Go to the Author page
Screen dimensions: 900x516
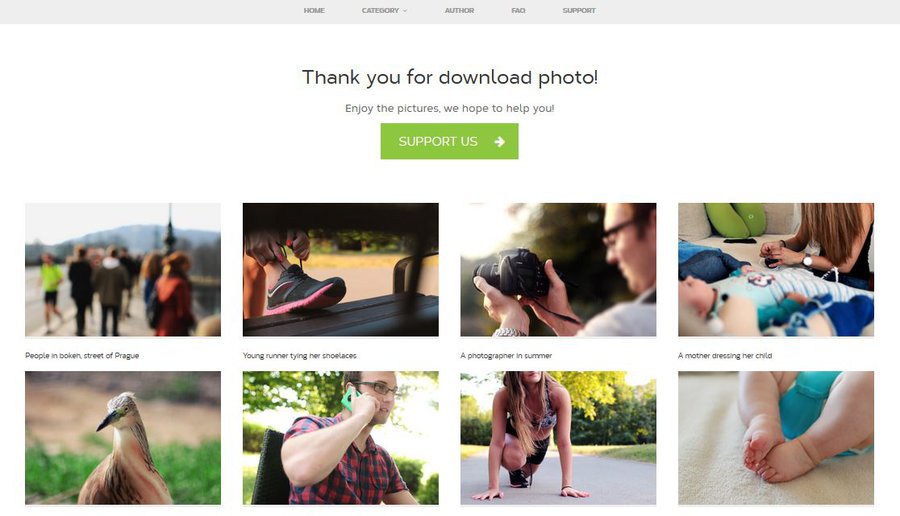click(x=459, y=10)
